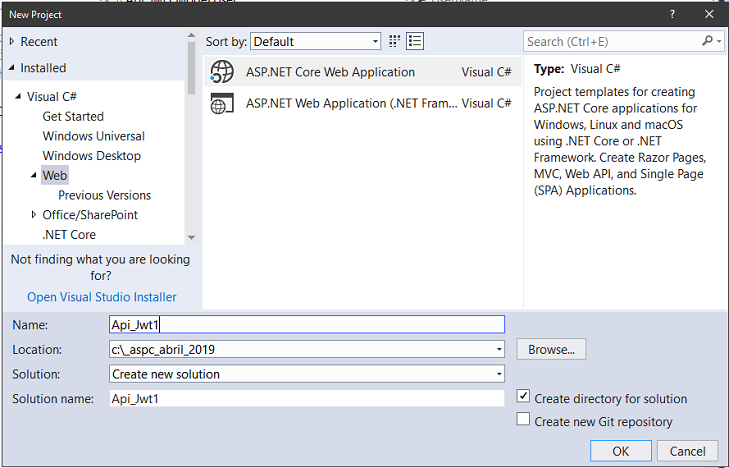Screen dimensions: 729x468
Task: Collapse the Installed node
Action: 12,68
